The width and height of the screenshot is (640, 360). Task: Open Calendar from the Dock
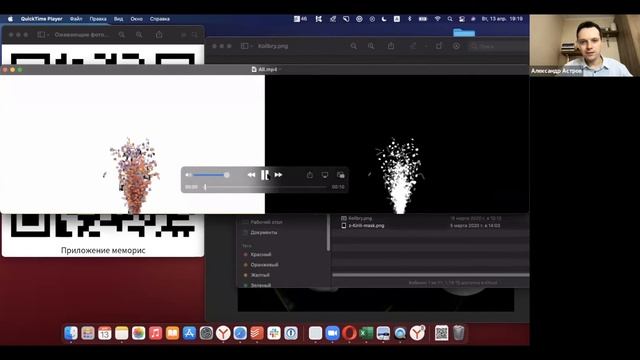click(104, 333)
